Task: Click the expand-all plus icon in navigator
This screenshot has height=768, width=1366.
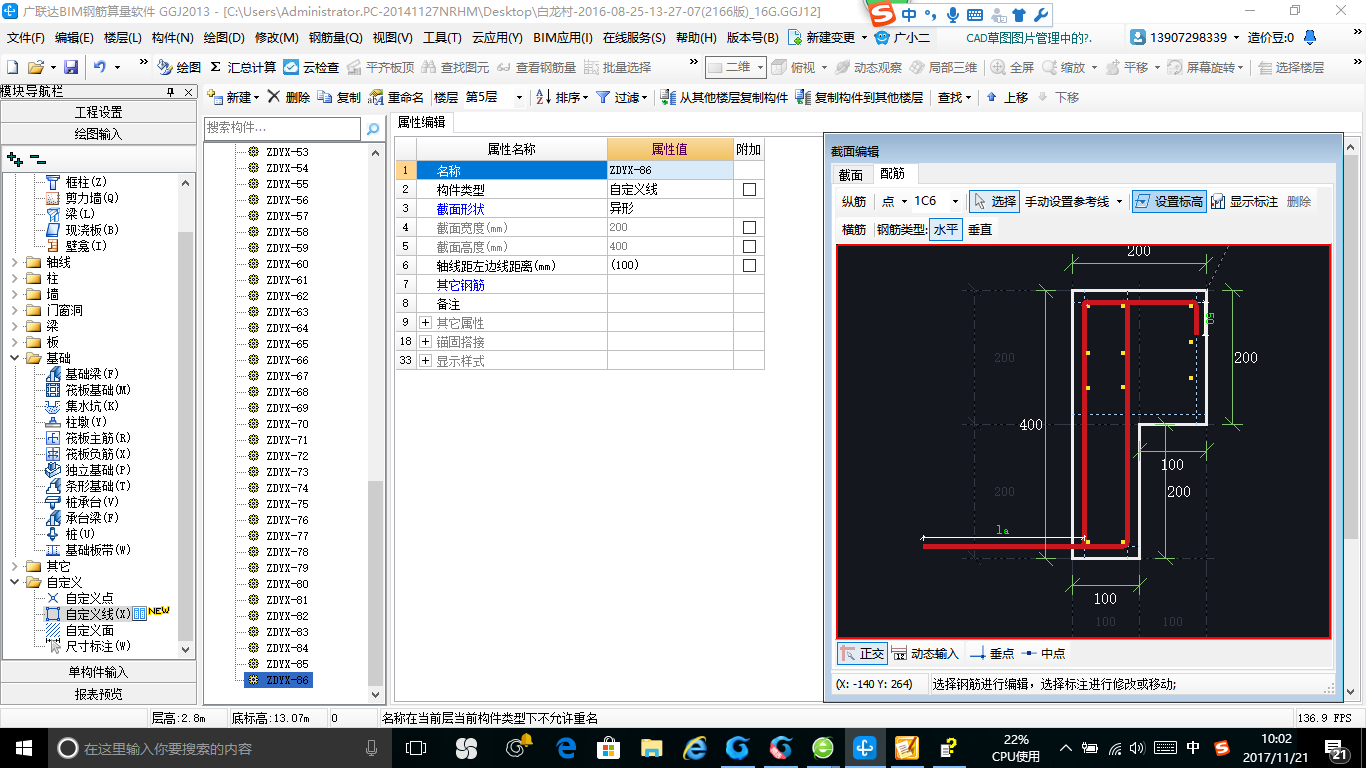Action: (15, 158)
